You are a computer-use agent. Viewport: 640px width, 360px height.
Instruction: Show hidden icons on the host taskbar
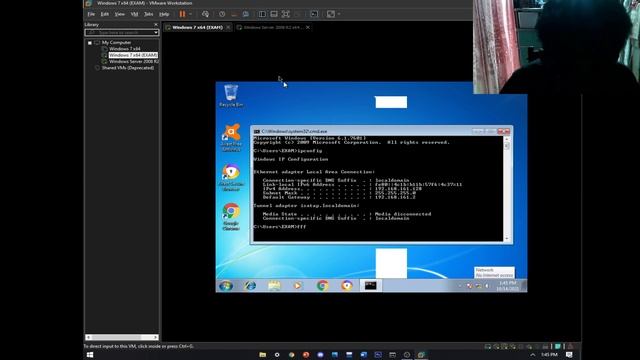click(x=532, y=355)
